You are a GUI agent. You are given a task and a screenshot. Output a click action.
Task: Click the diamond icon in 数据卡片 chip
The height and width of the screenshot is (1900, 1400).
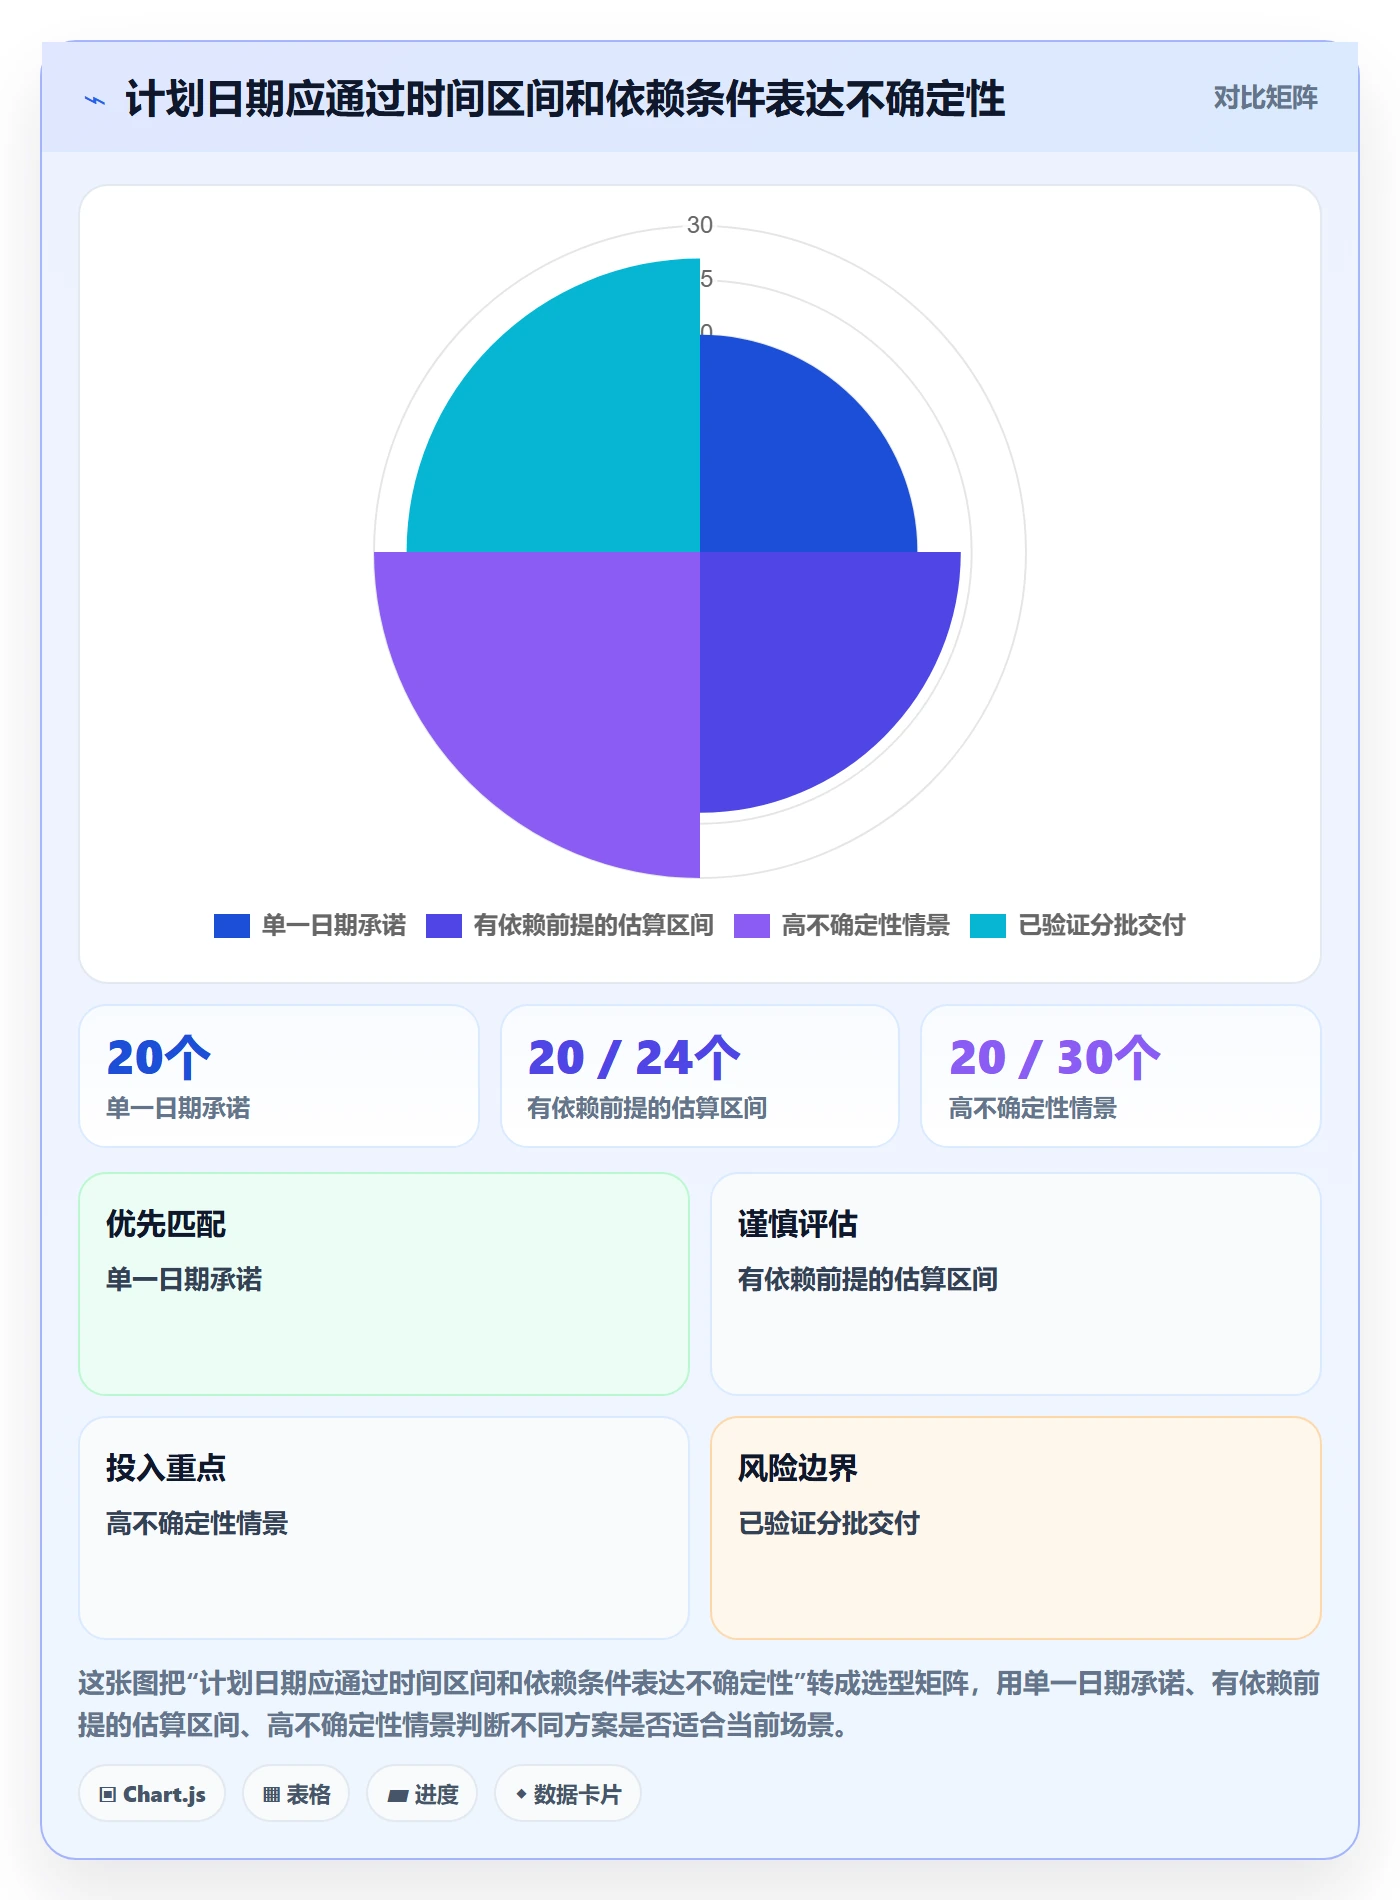click(x=521, y=1794)
